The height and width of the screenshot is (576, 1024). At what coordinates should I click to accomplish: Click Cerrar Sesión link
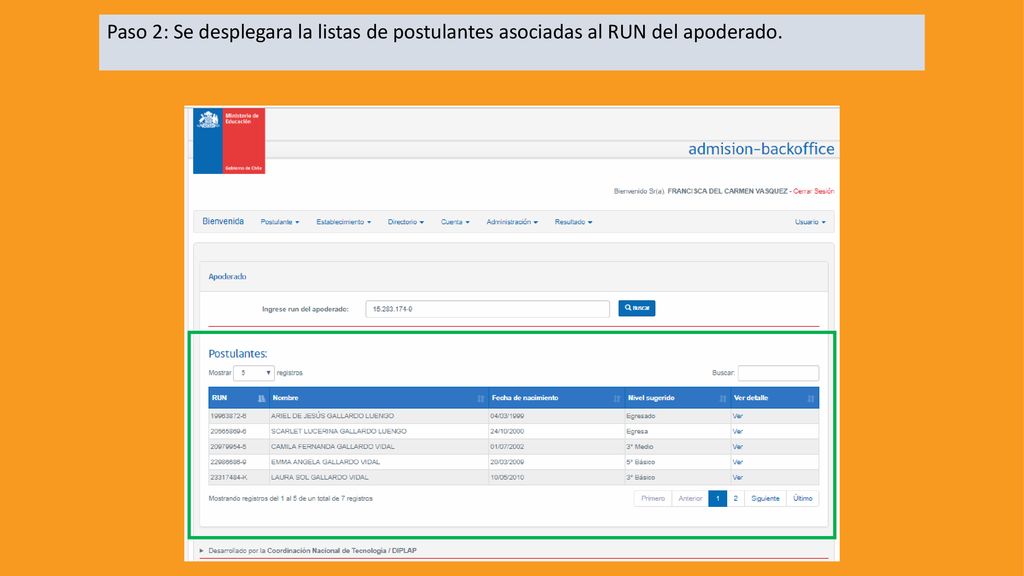813,191
